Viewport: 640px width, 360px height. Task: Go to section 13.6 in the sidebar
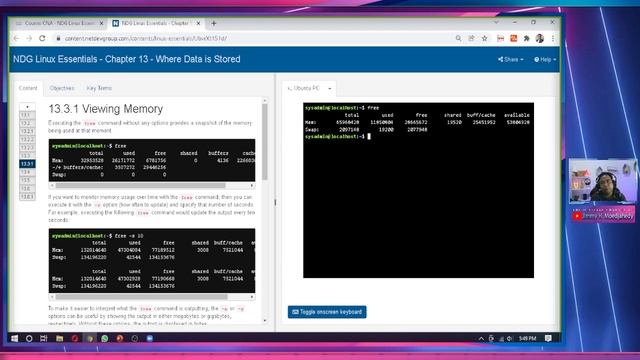pyautogui.click(x=27, y=189)
